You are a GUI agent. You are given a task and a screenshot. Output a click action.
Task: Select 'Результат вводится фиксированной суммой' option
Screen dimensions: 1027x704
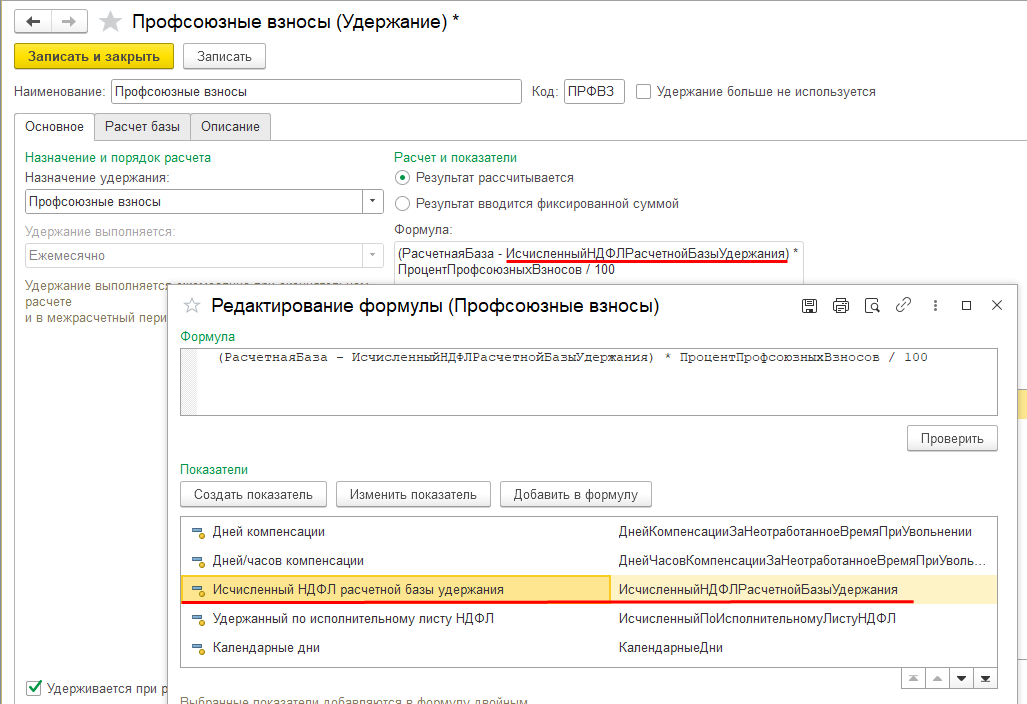coord(403,204)
